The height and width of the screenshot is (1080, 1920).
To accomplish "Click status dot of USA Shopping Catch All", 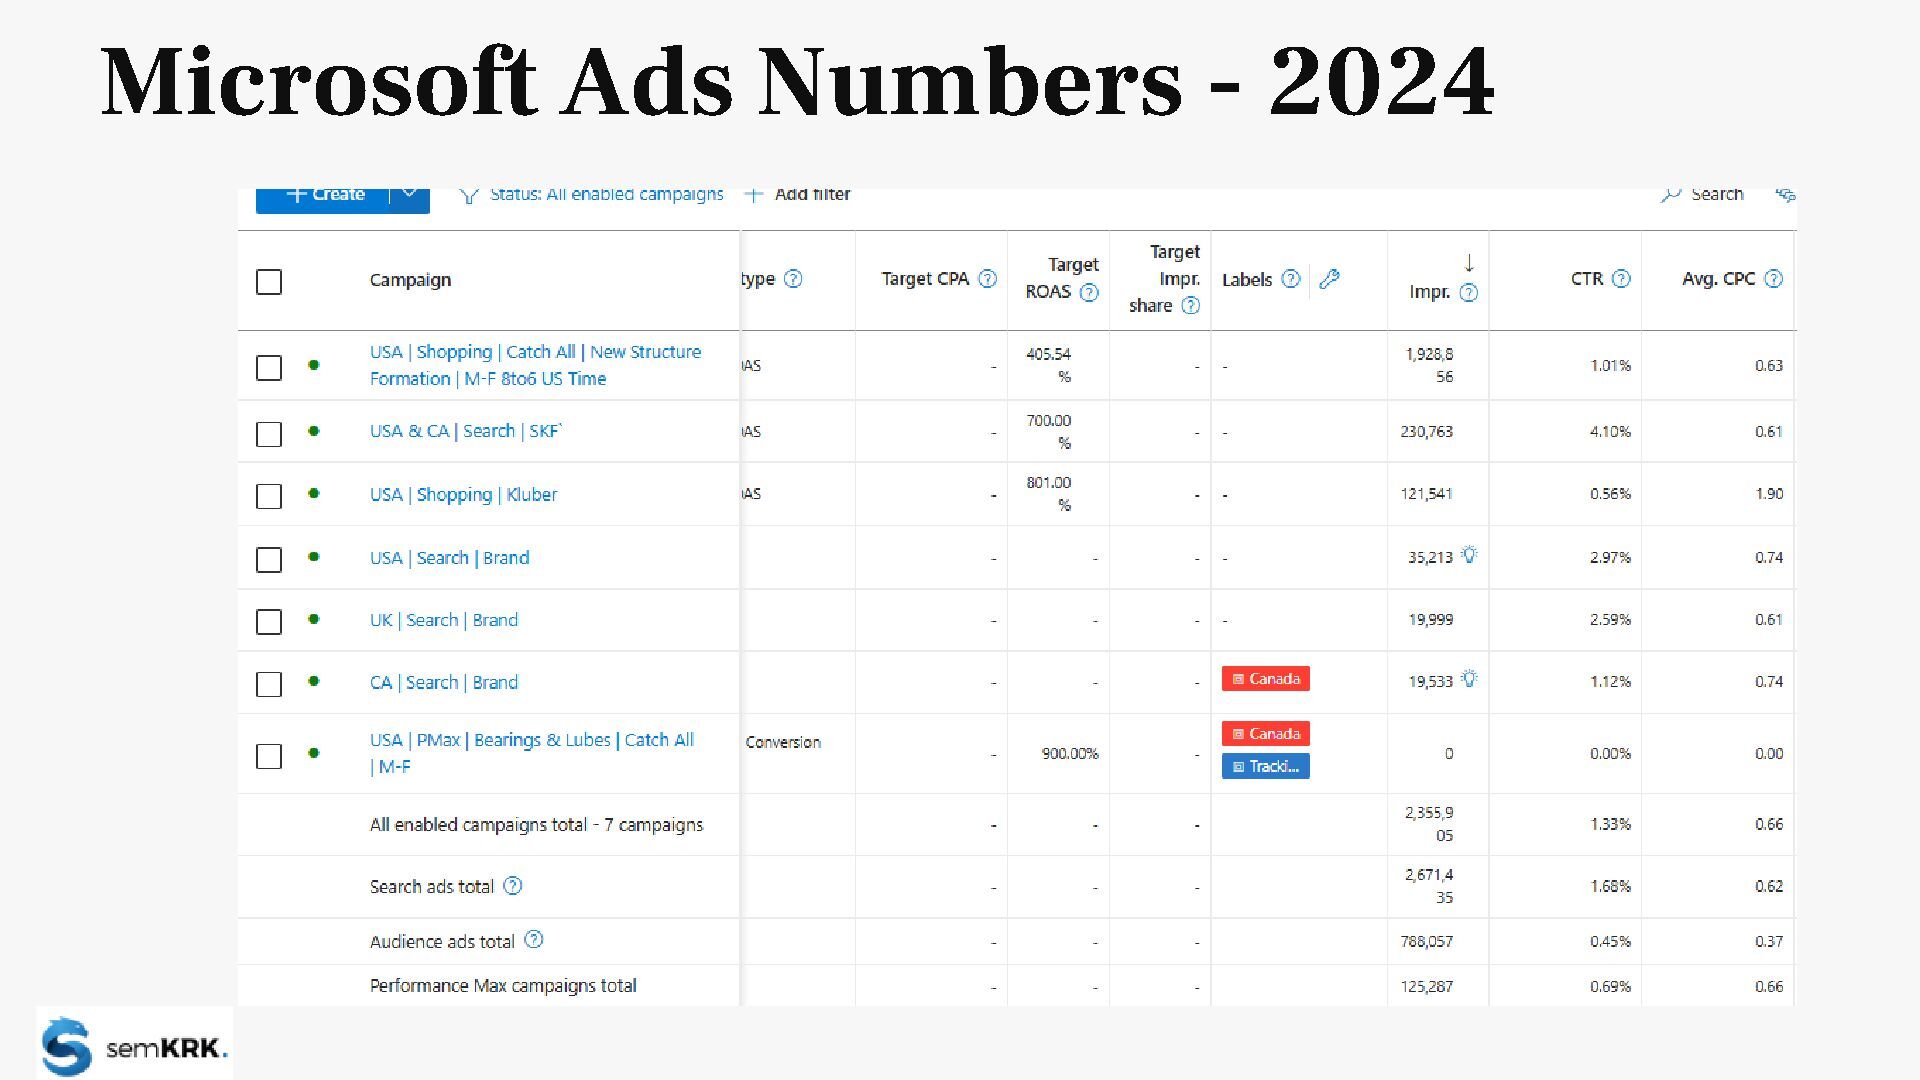I will 314,365.
